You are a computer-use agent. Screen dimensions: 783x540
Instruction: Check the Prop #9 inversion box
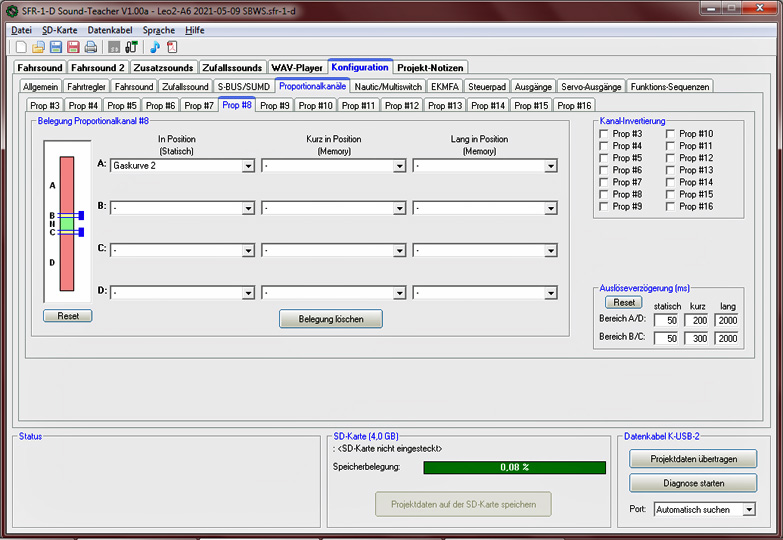pyautogui.click(x=604, y=206)
